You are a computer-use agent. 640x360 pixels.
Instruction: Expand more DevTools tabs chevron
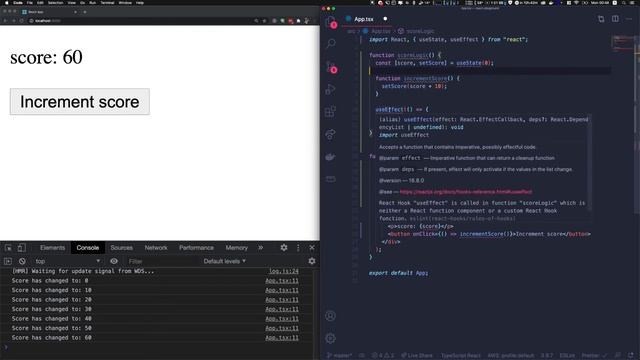[260, 247]
